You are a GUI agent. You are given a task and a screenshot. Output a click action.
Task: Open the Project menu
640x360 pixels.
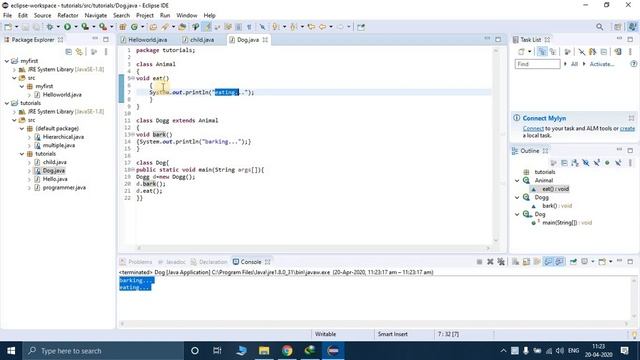(145, 16)
